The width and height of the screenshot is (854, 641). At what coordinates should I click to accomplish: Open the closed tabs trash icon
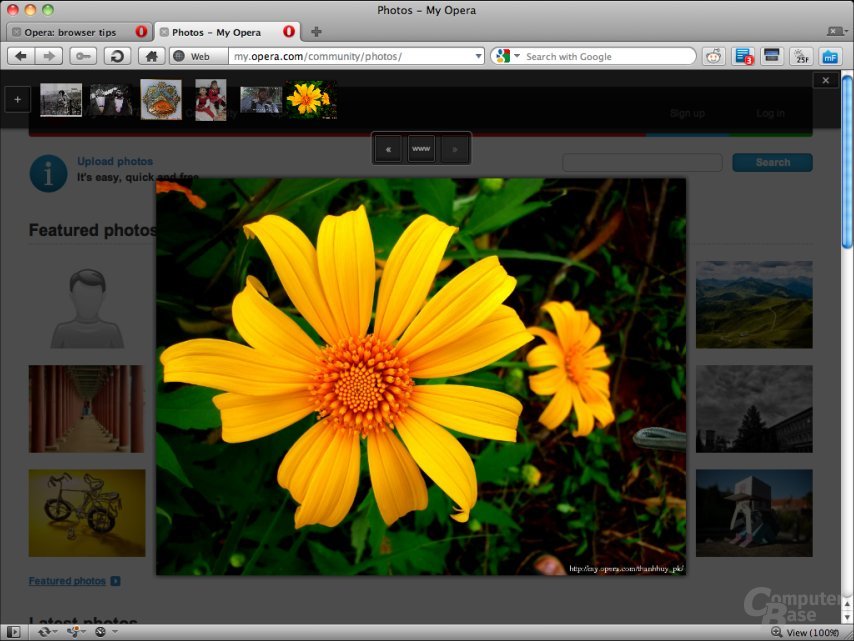pos(835,32)
